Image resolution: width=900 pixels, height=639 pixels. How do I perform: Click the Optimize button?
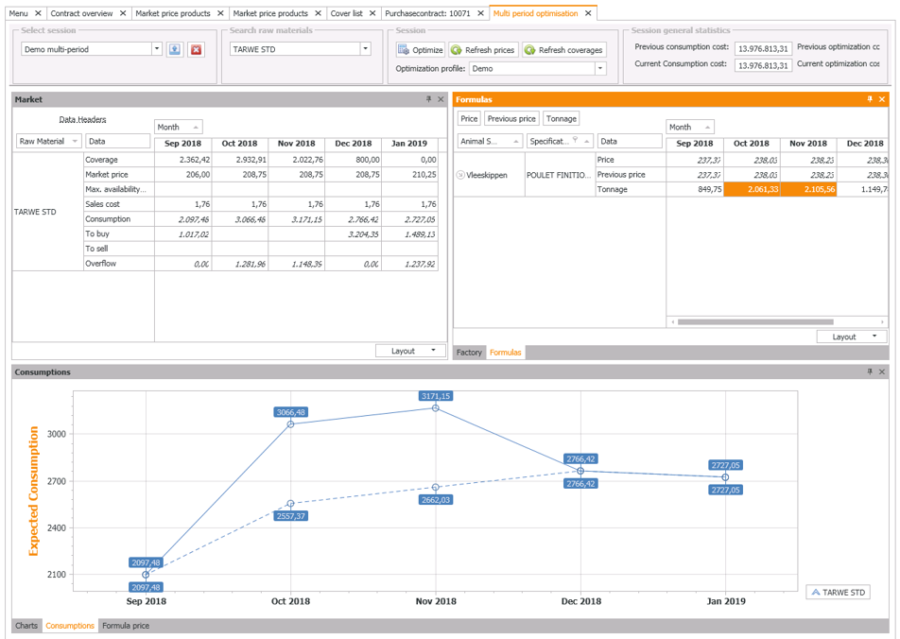point(420,49)
